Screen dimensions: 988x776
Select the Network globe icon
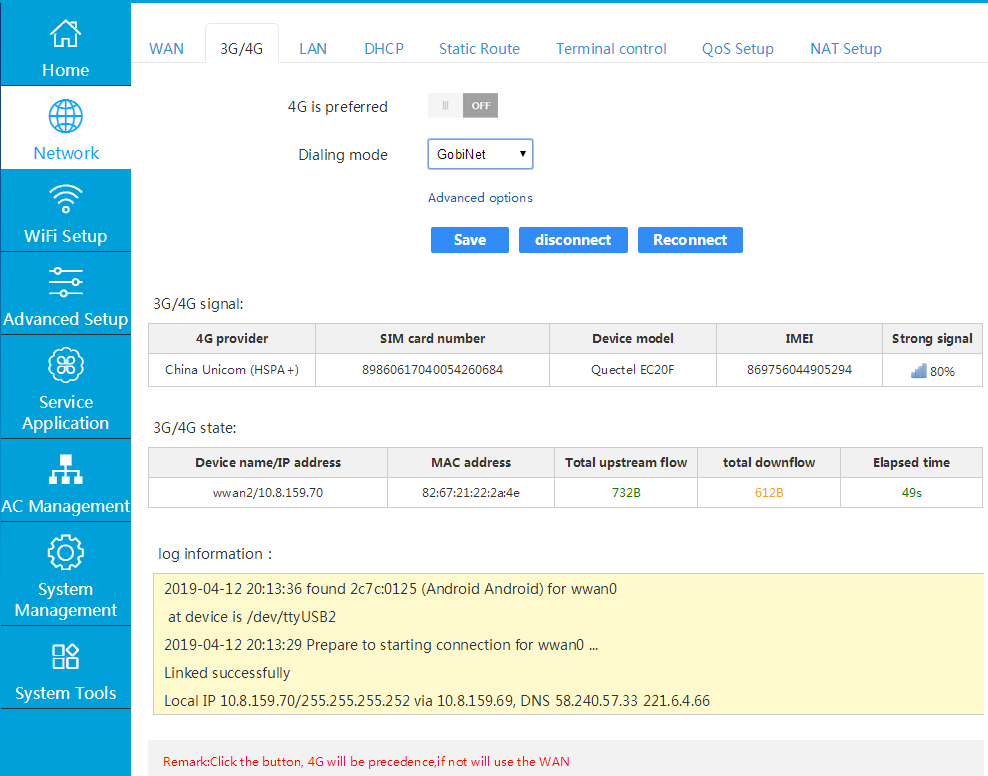(x=65, y=117)
